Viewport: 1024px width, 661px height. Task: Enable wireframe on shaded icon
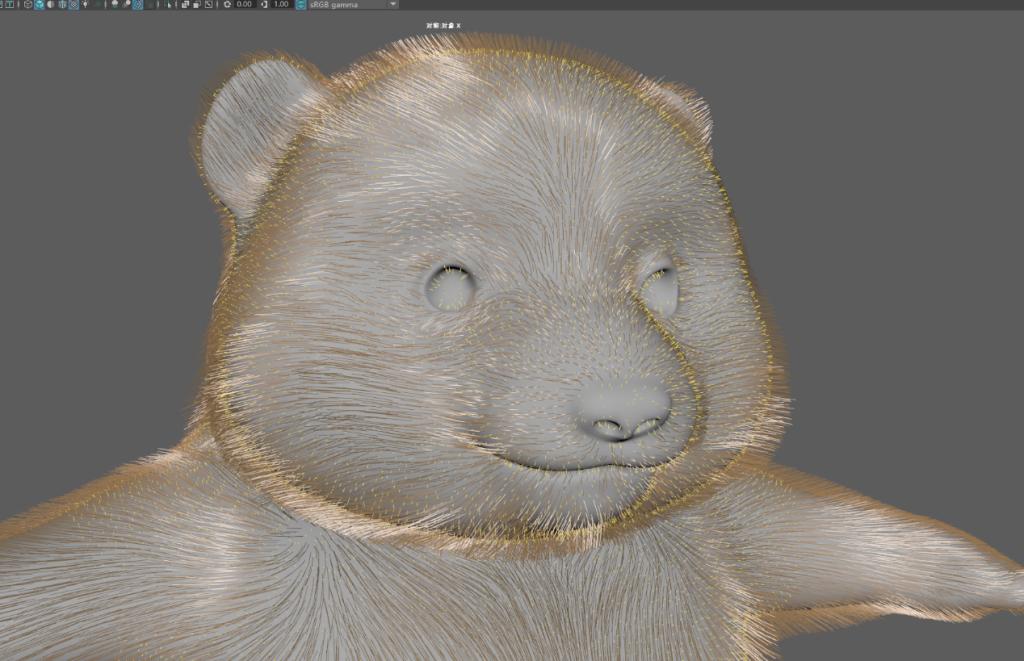click(x=62, y=5)
